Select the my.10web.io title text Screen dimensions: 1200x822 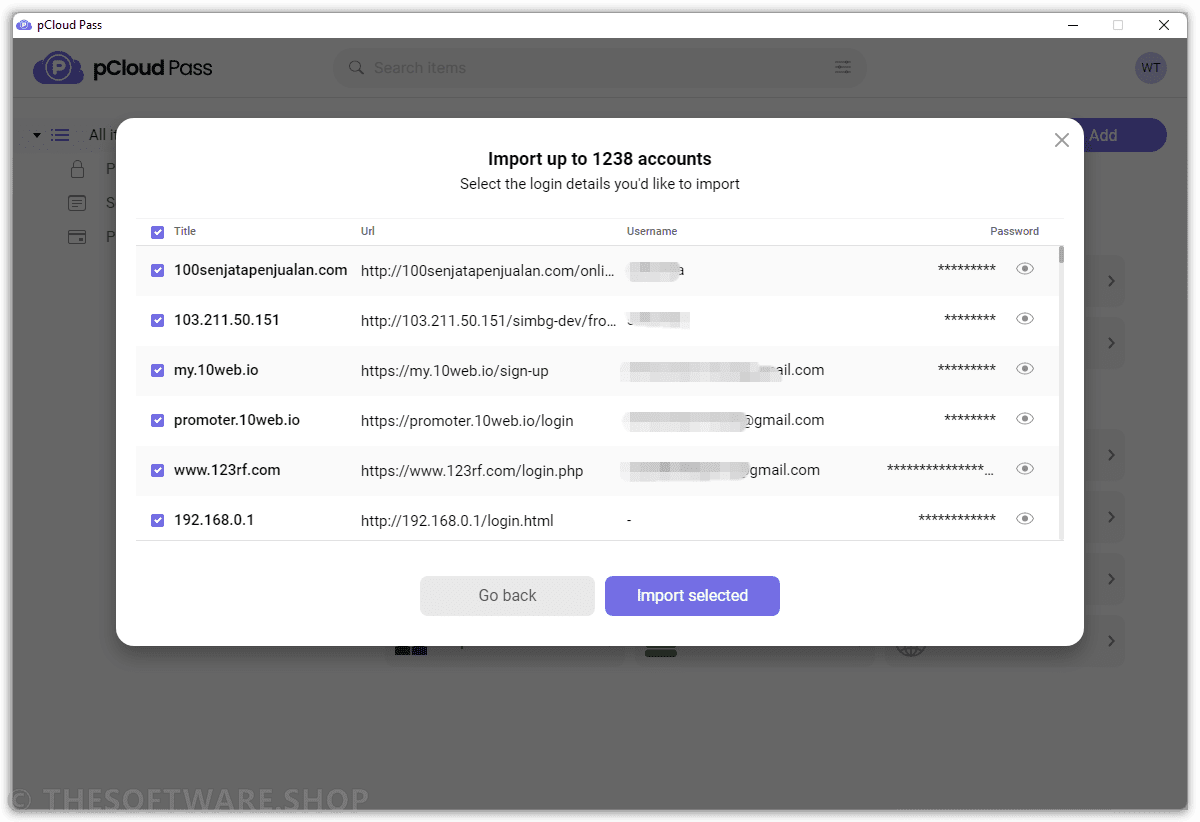216,370
